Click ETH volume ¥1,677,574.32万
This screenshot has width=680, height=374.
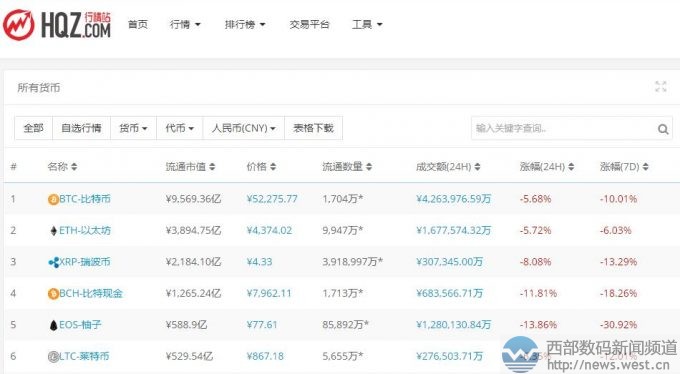coord(454,230)
